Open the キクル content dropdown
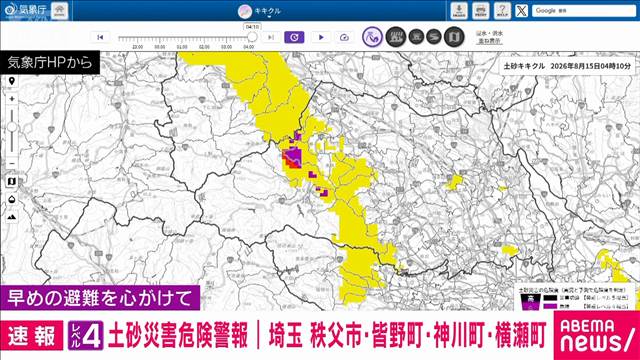The image size is (640, 360). click(x=259, y=11)
